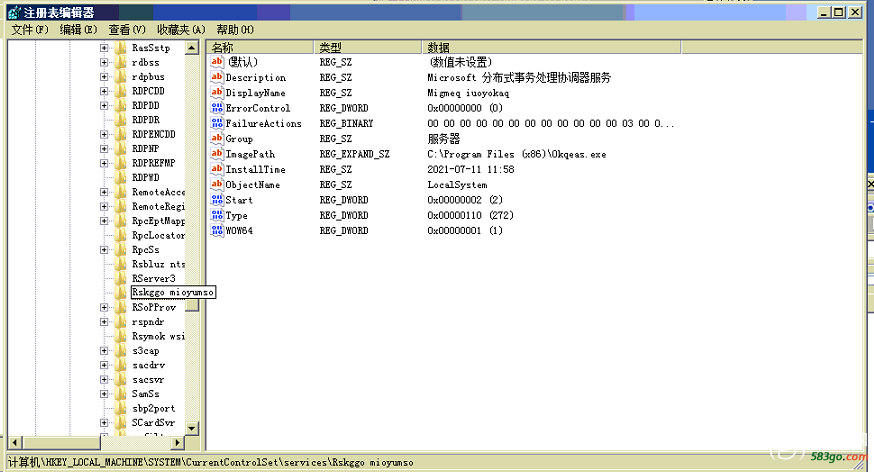The image size is (874, 472).
Task: Select the sacsvr key in tree
Action: tap(148, 379)
